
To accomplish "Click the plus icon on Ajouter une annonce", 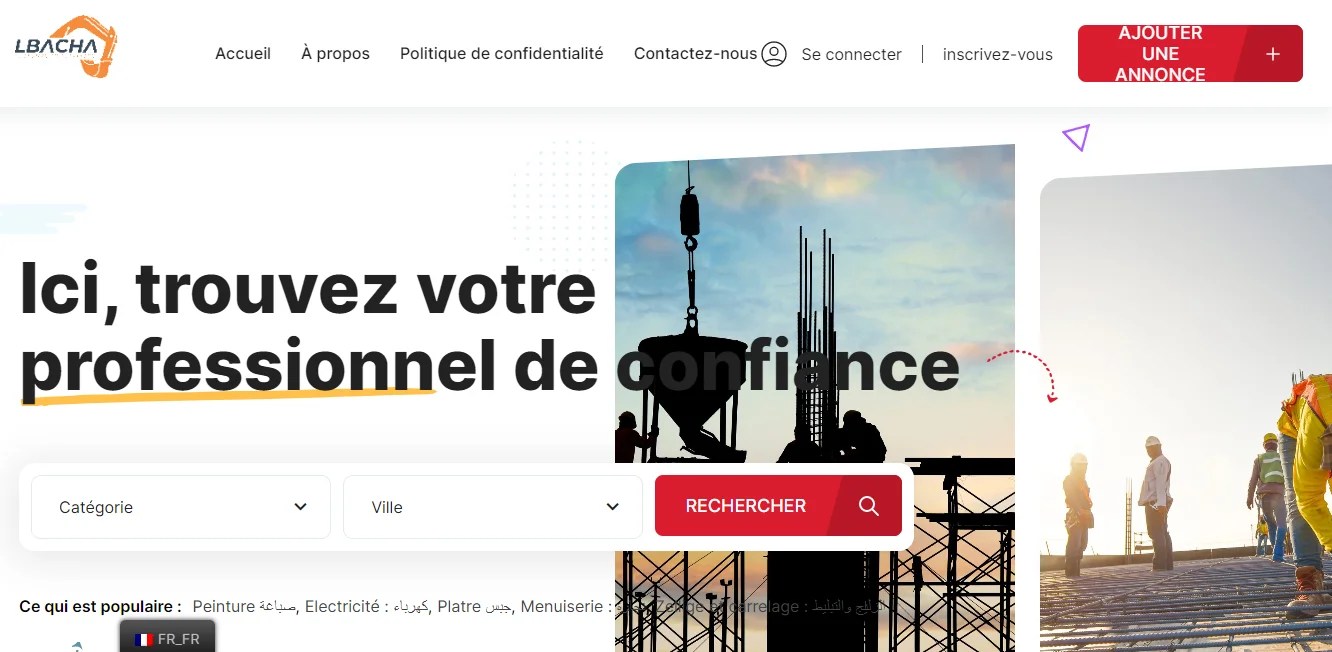I will (x=1272, y=54).
